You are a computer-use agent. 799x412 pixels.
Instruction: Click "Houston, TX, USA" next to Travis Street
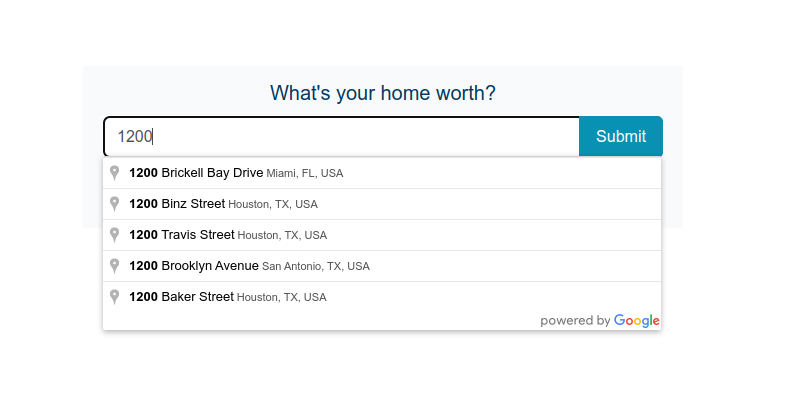[x=282, y=236]
